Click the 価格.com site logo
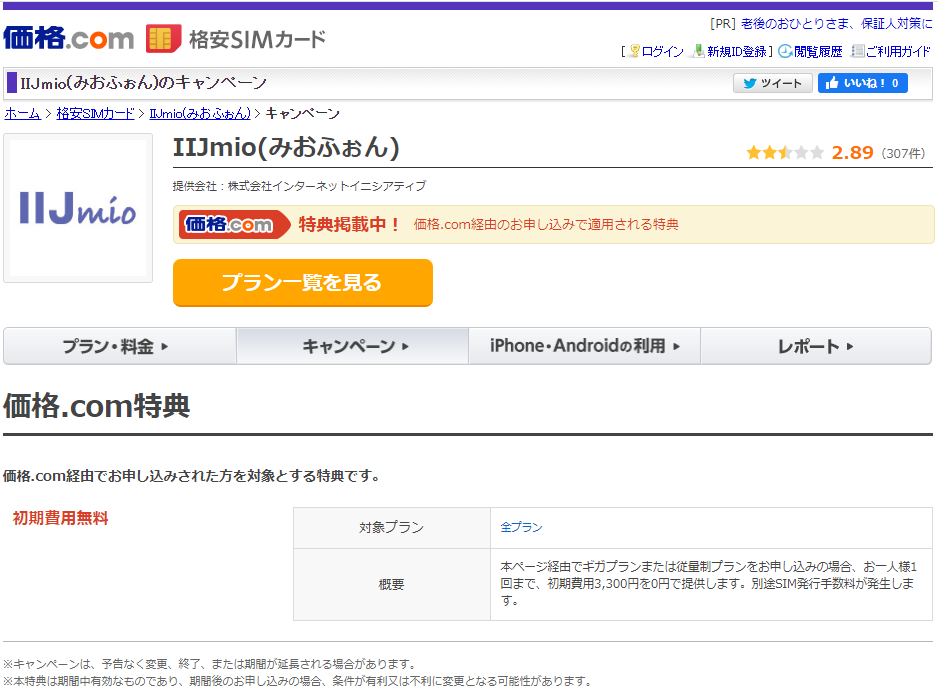 coord(68,38)
